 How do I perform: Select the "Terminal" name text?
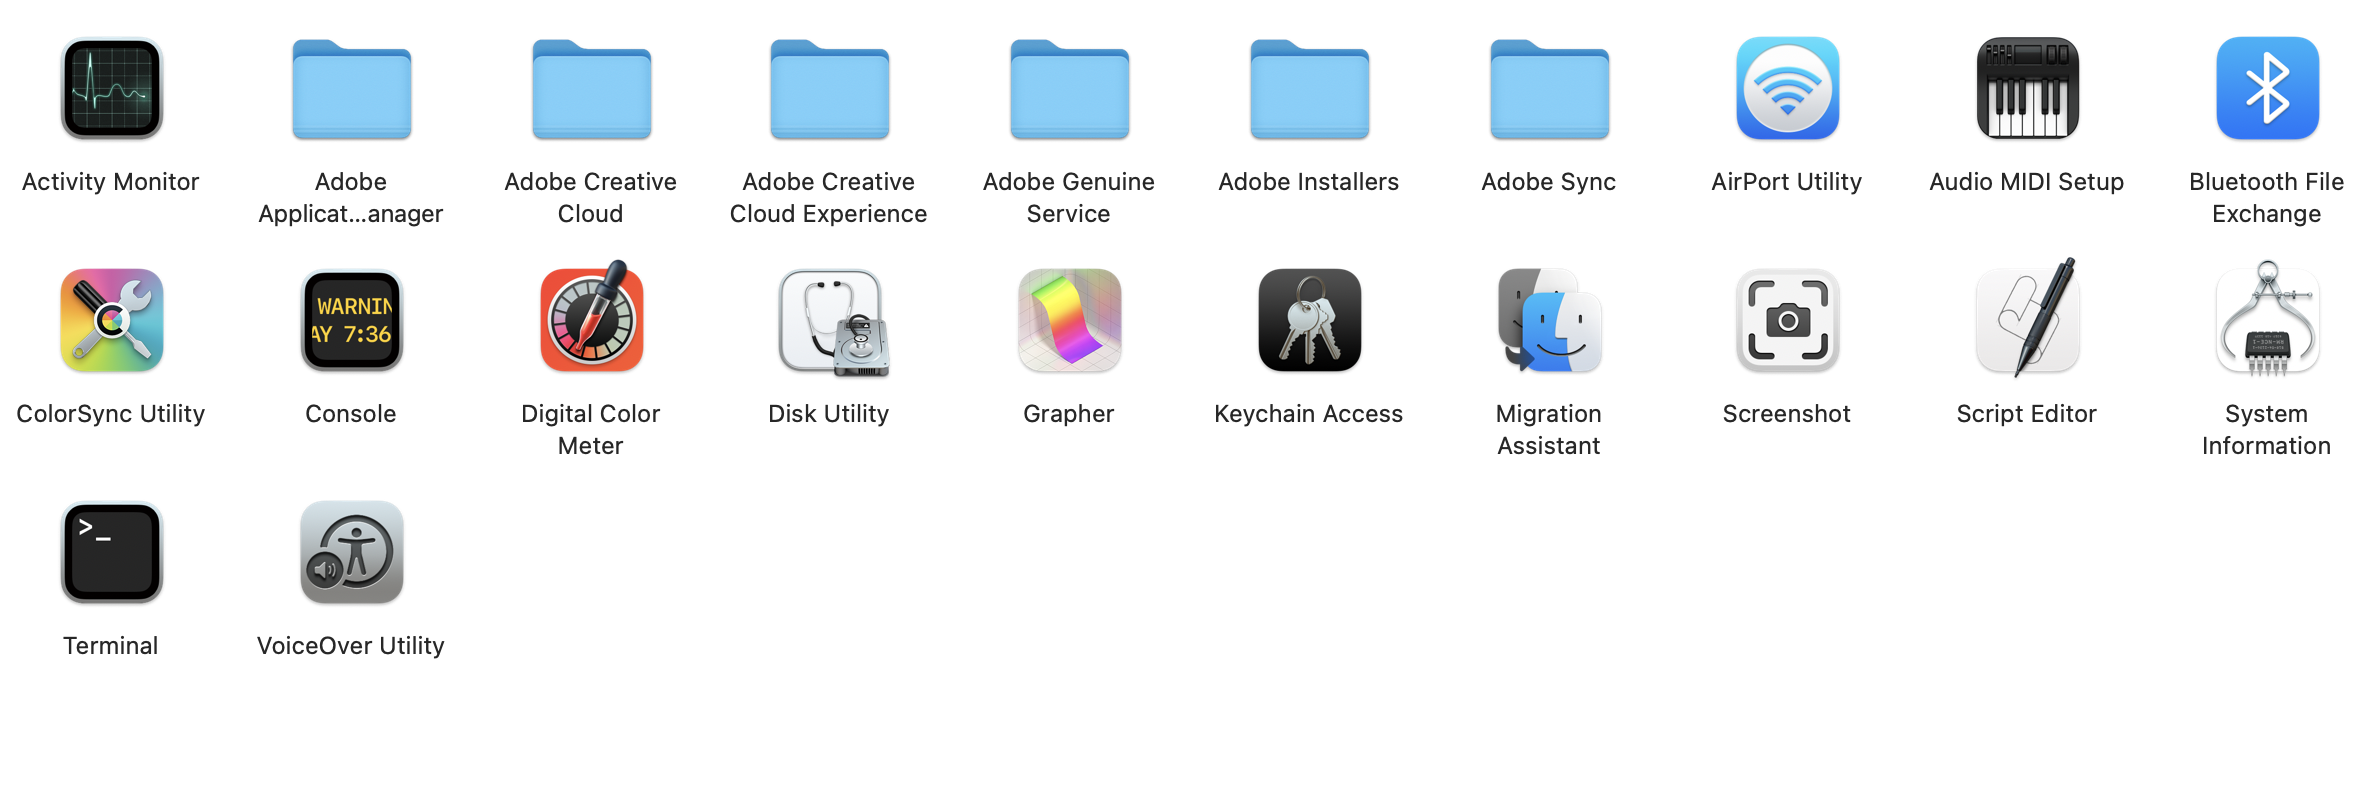(x=111, y=646)
